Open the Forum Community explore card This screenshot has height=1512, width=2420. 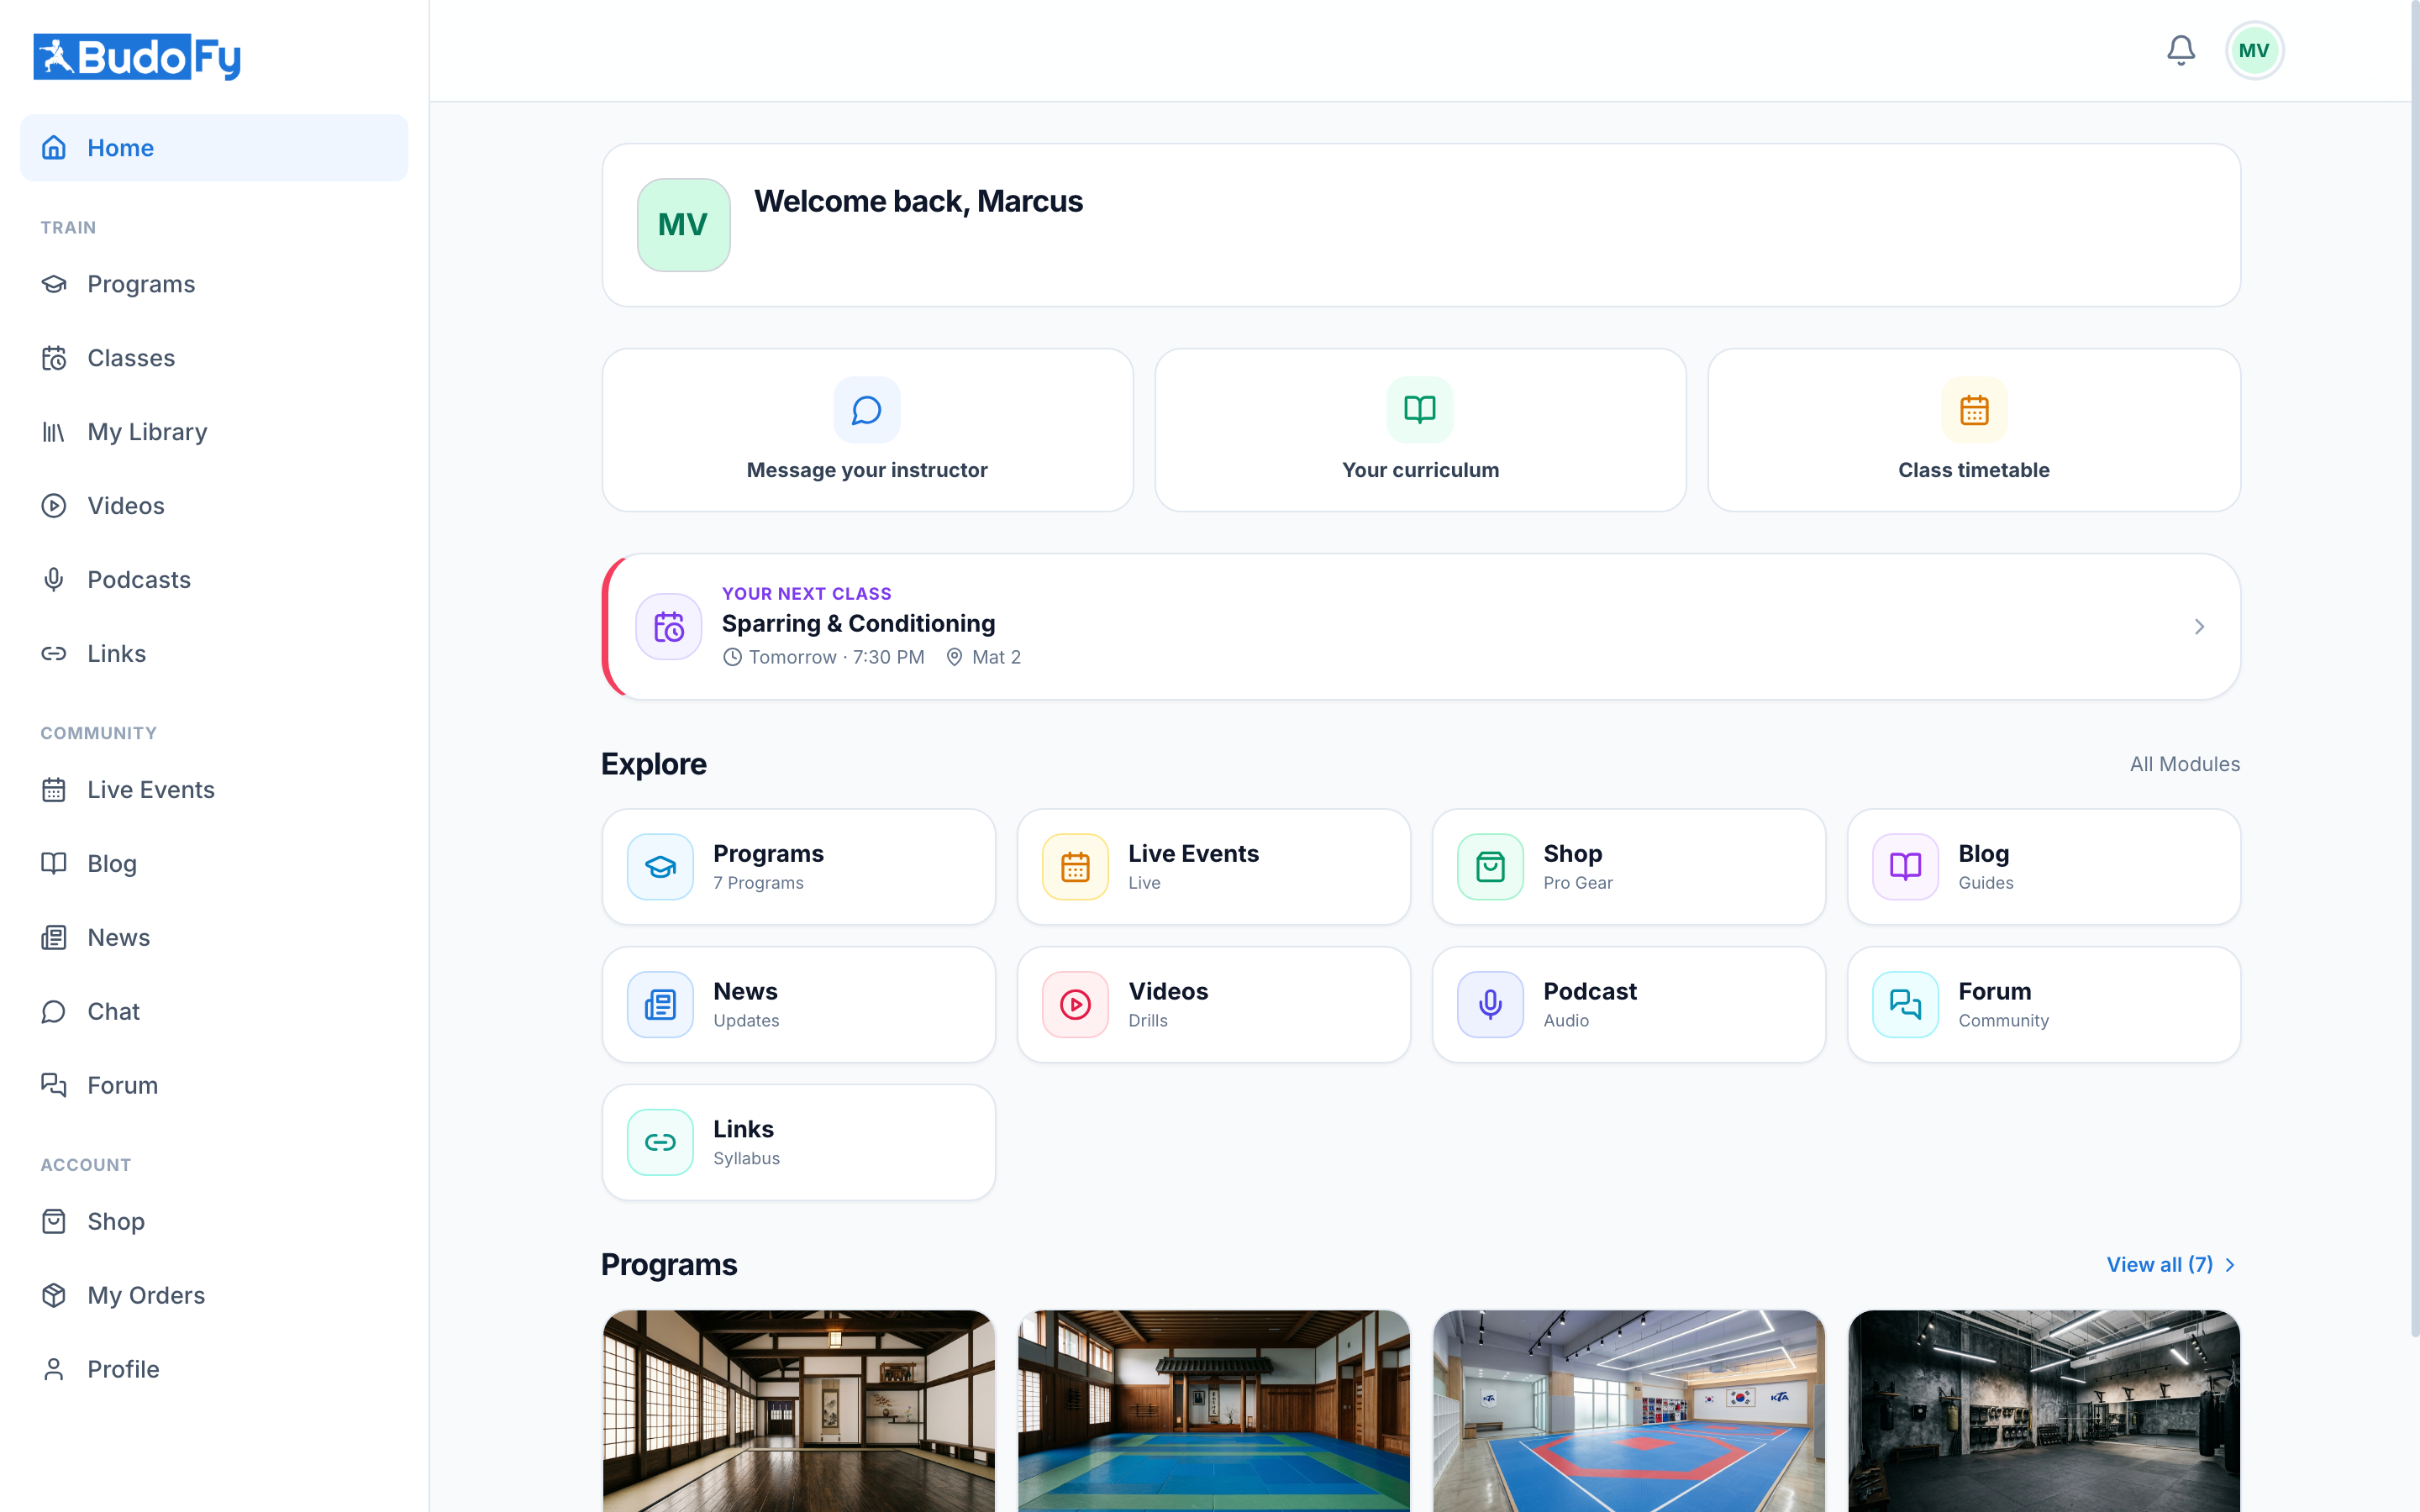[2044, 1004]
